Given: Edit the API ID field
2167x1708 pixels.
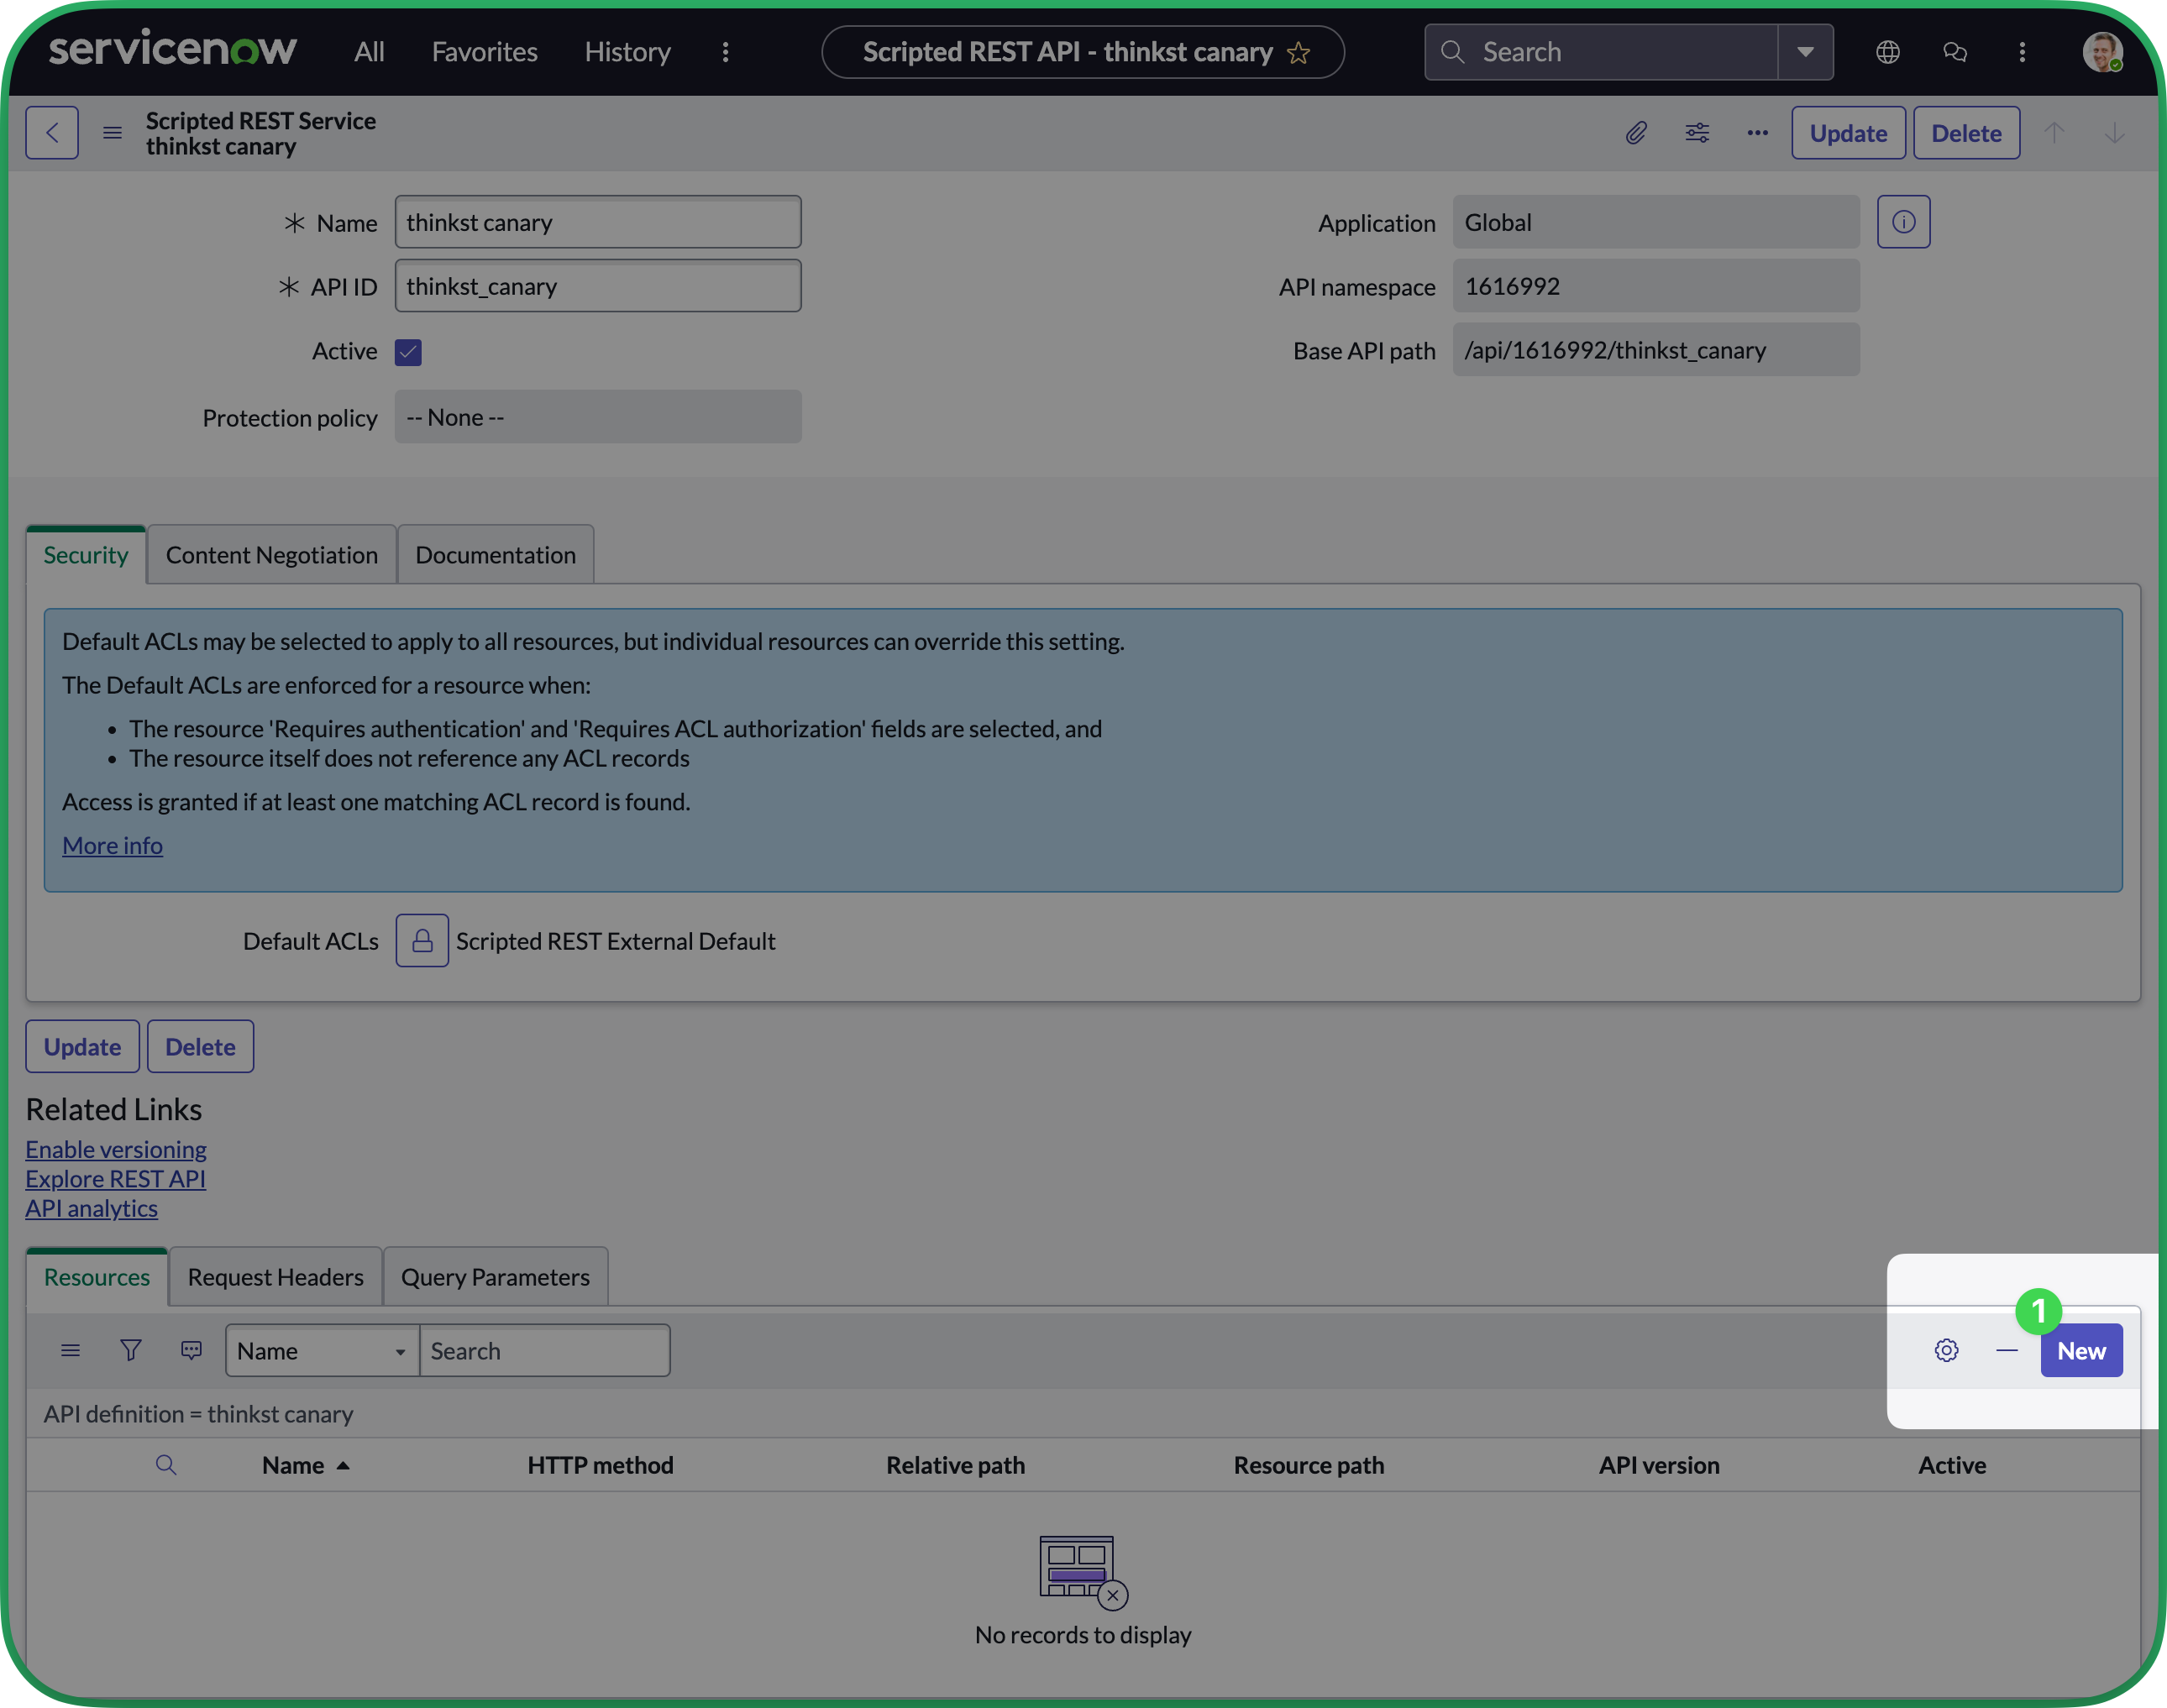Looking at the screenshot, I should pos(598,286).
